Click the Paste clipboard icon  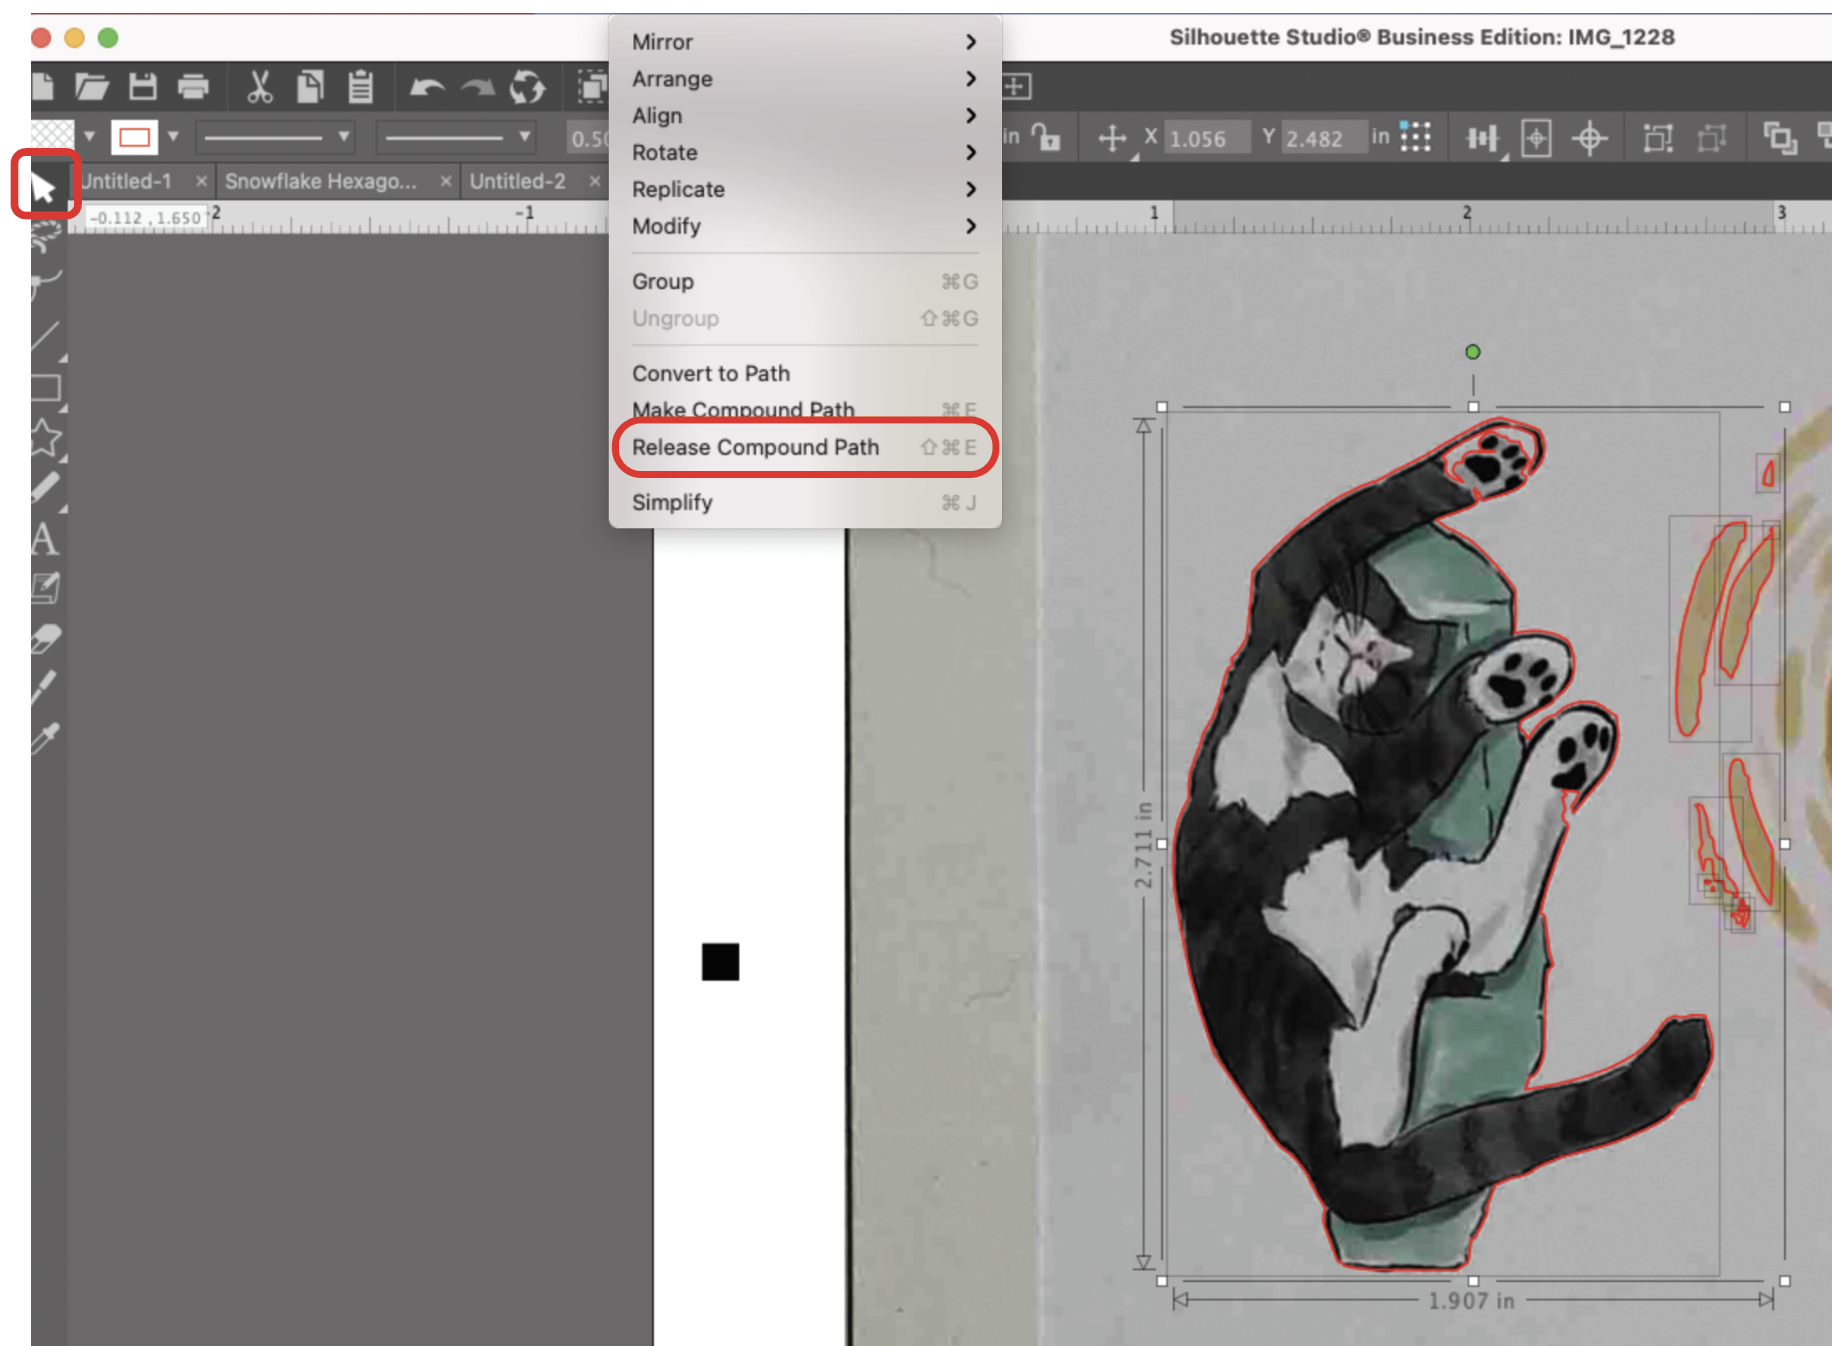pyautogui.click(x=360, y=87)
